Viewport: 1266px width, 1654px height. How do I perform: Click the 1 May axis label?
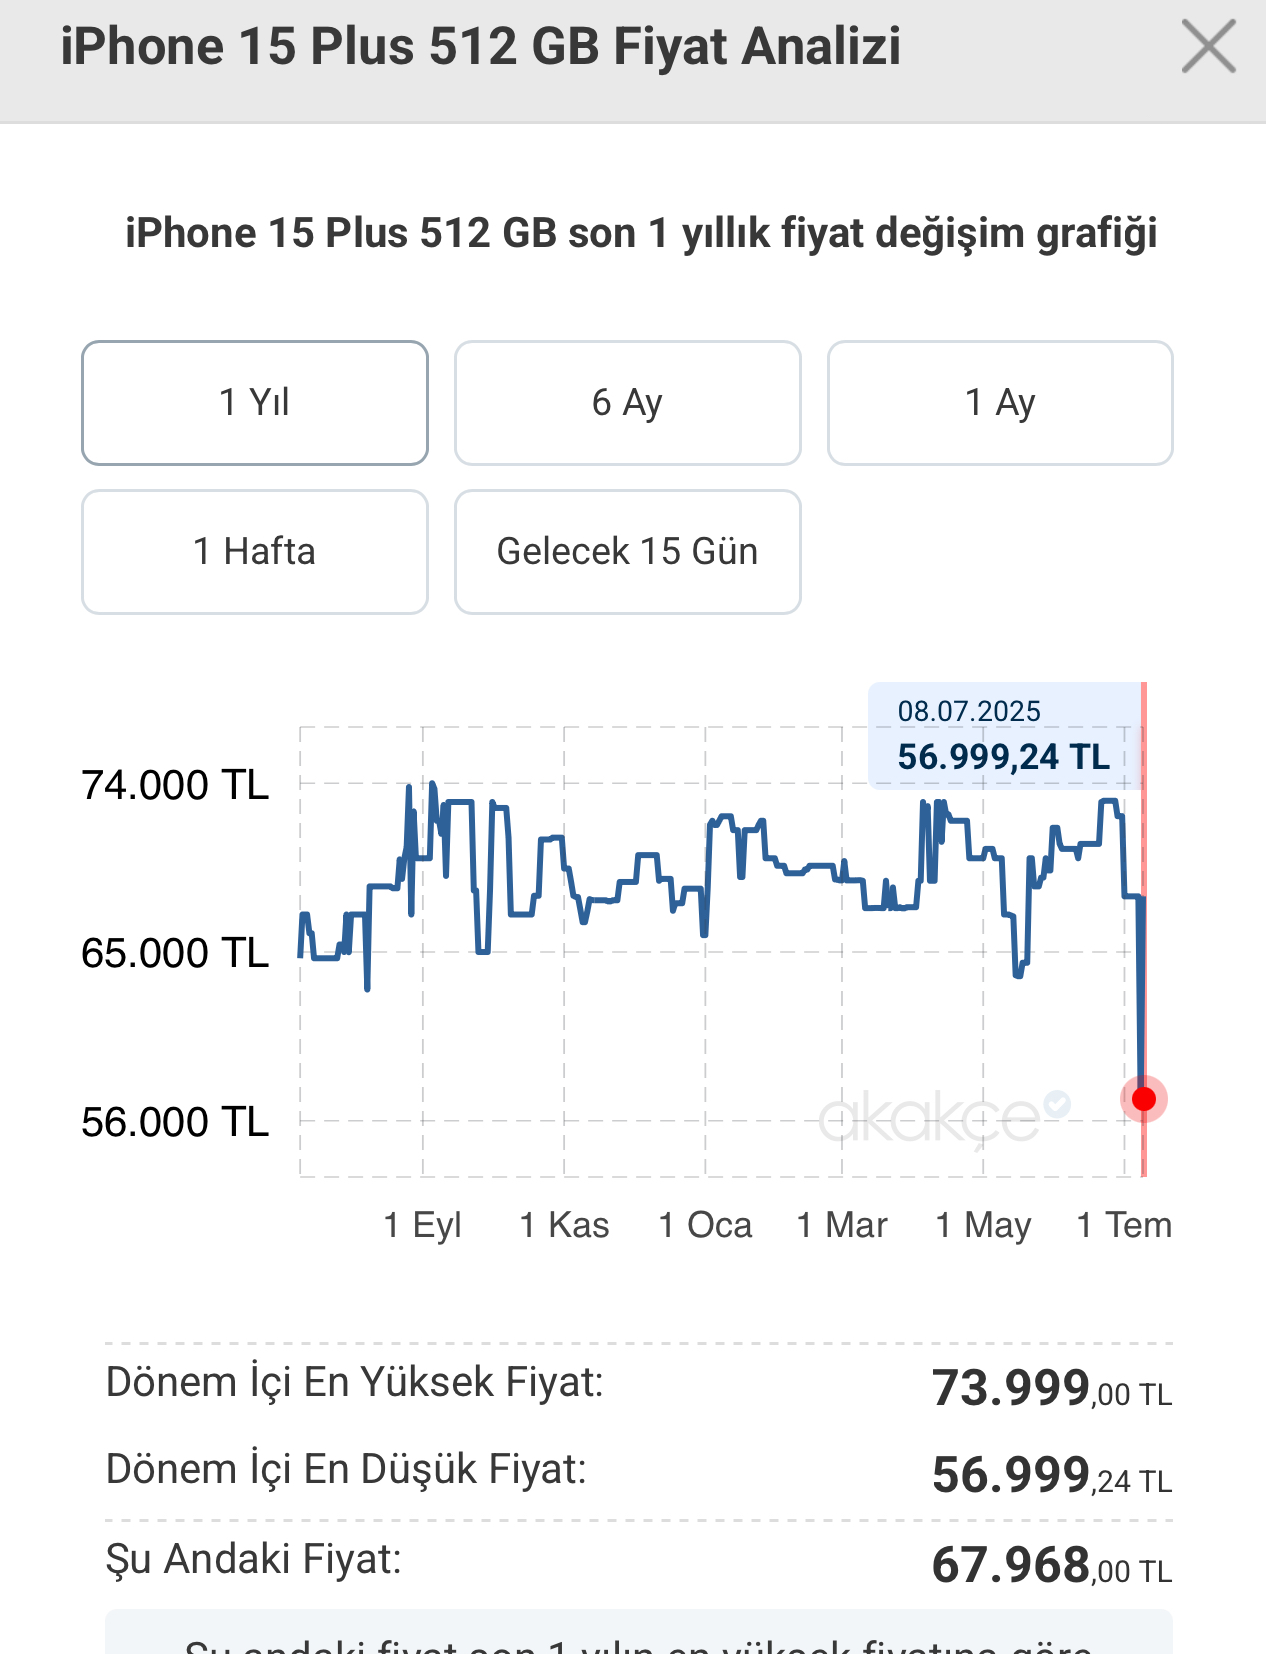pos(983,1225)
